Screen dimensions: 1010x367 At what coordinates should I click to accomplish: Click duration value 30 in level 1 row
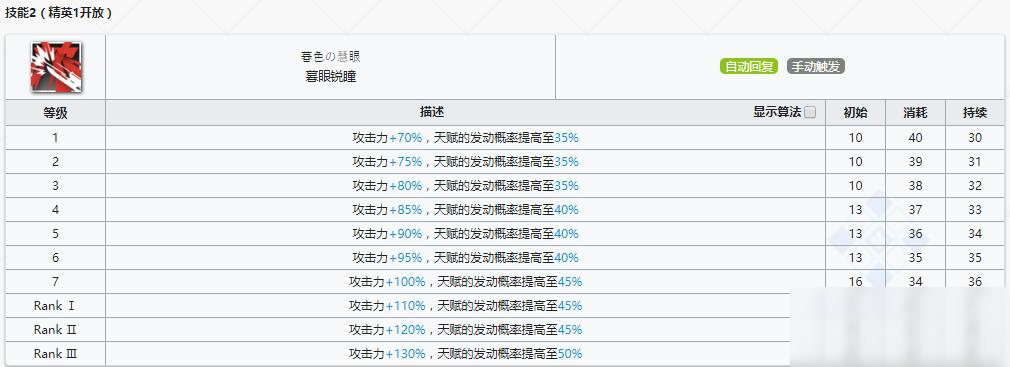tap(975, 138)
